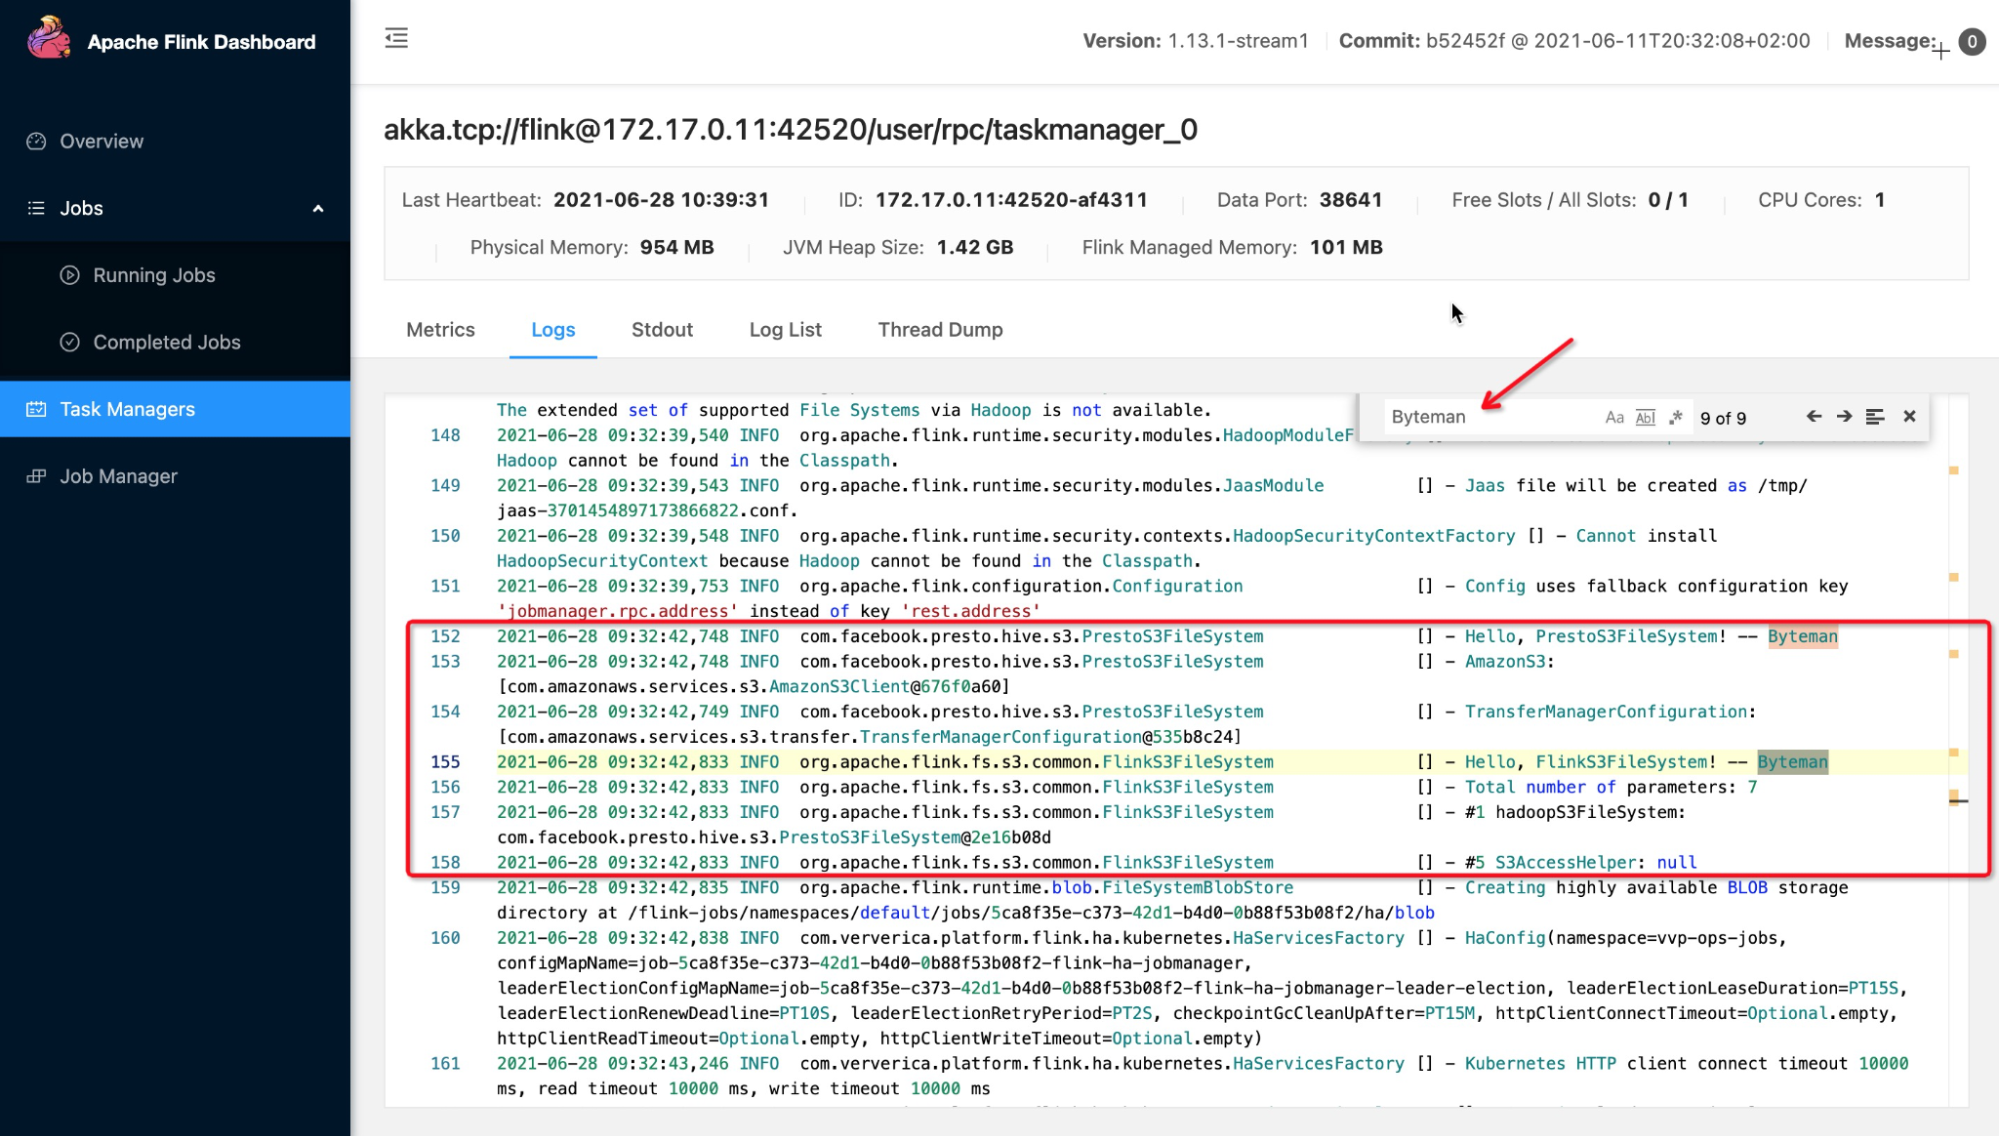Navigate to next Byteman search match
Image resolution: width=1999 pixels, height=1137 pixels.
point(1844,416)
